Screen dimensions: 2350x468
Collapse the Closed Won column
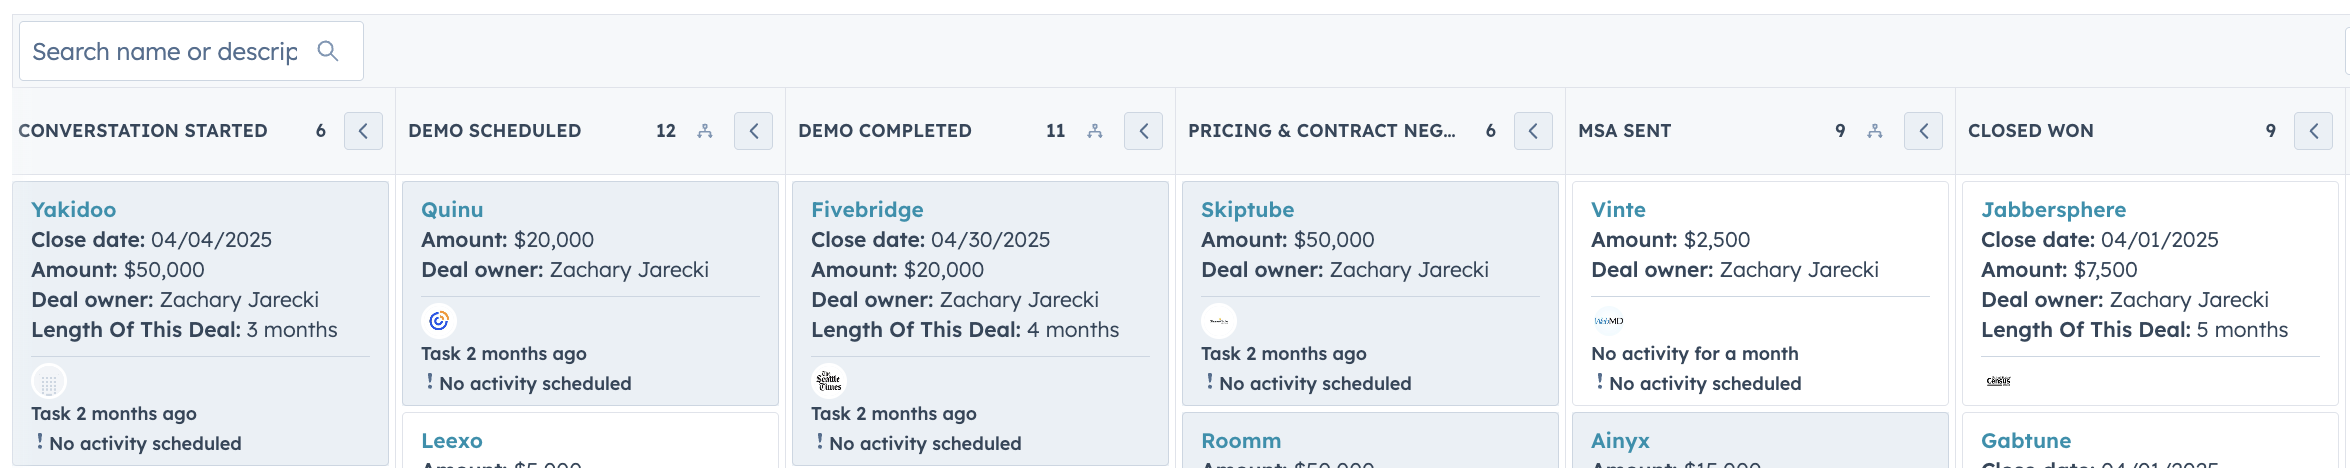click(2313, 131)
